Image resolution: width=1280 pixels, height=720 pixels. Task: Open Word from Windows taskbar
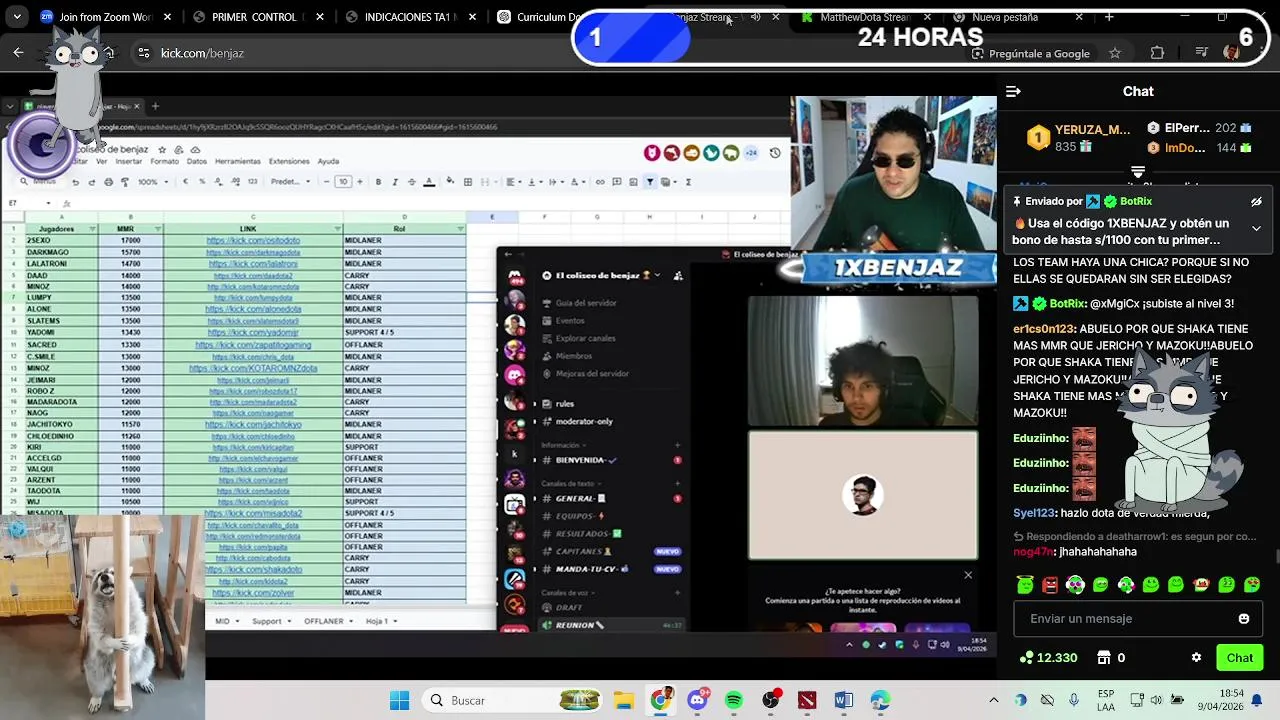click(843, 700)
